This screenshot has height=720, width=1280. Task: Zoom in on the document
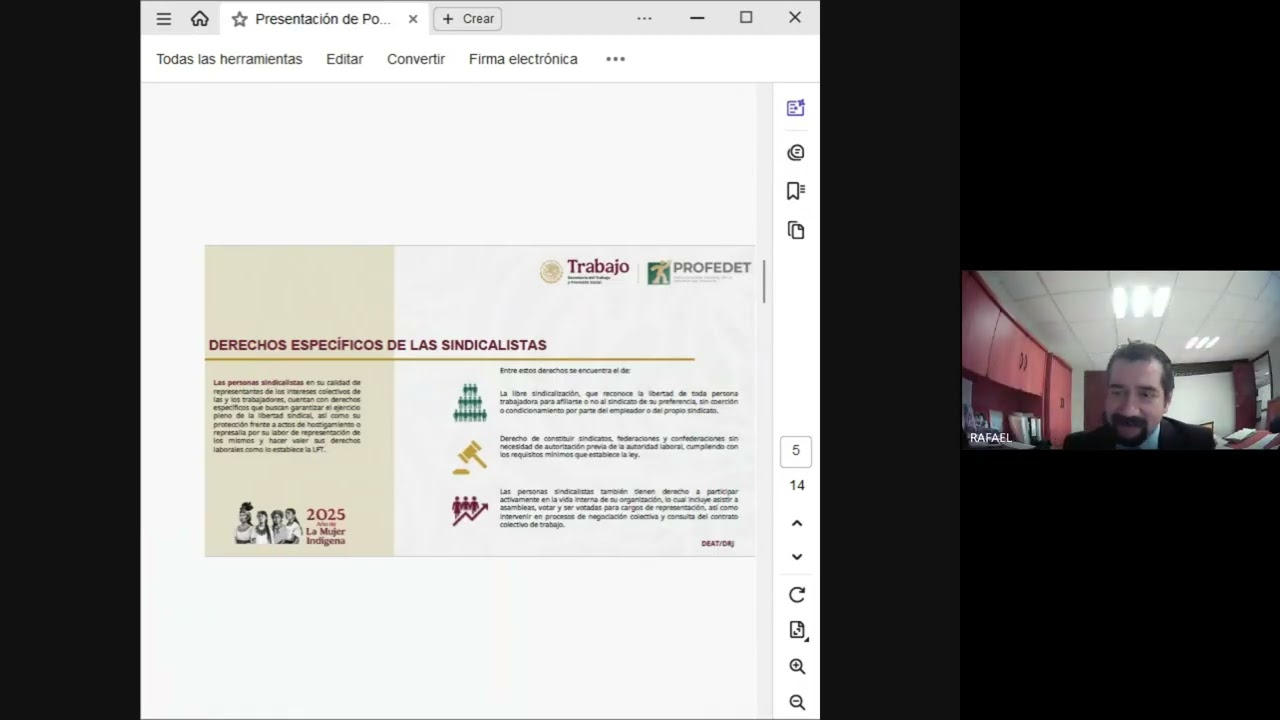point(797,667)
